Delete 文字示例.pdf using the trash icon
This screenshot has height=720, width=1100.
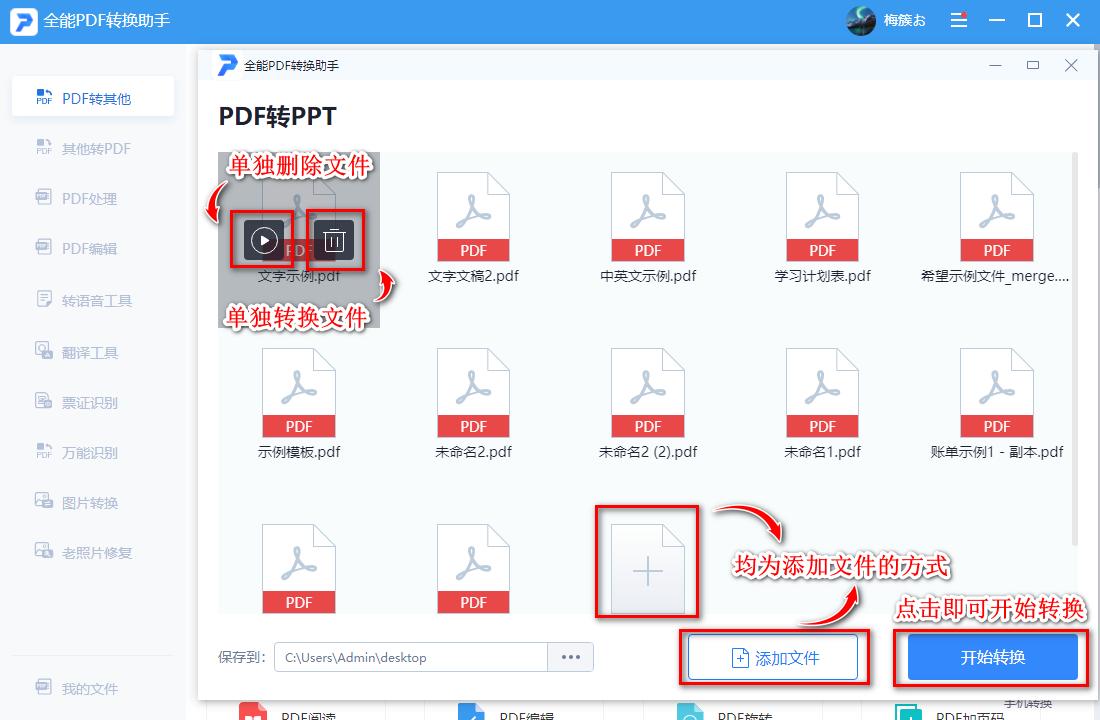pyautogui.click(x=333, y=240)
